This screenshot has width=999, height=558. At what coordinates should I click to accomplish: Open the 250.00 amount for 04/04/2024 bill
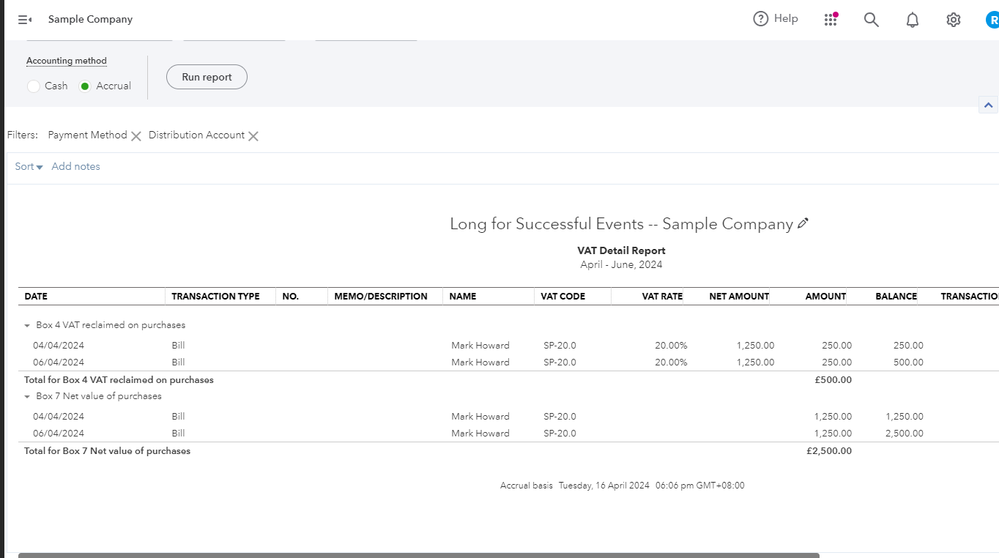point(836,346)
